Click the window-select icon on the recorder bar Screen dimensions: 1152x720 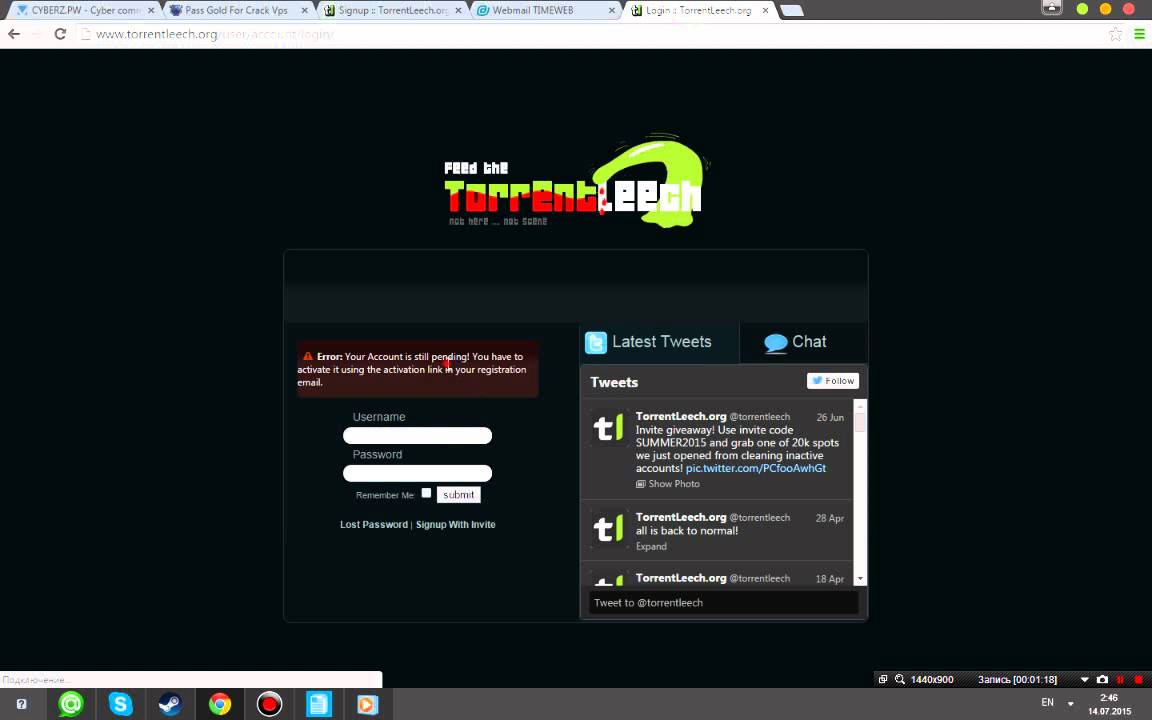pos(883,680)
